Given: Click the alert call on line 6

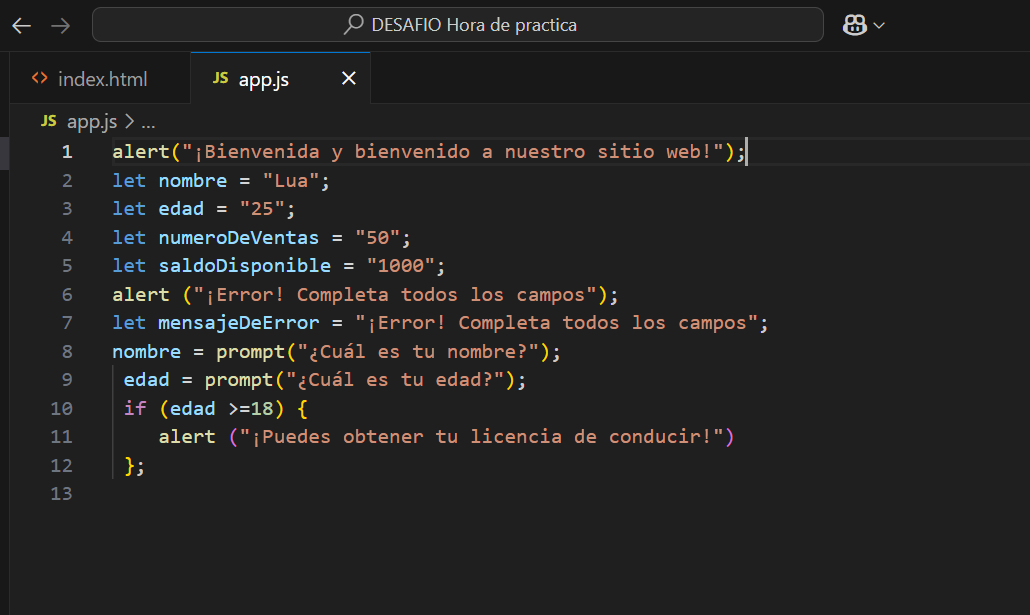Looking at the screenshot, I should (x=141, y=295).
